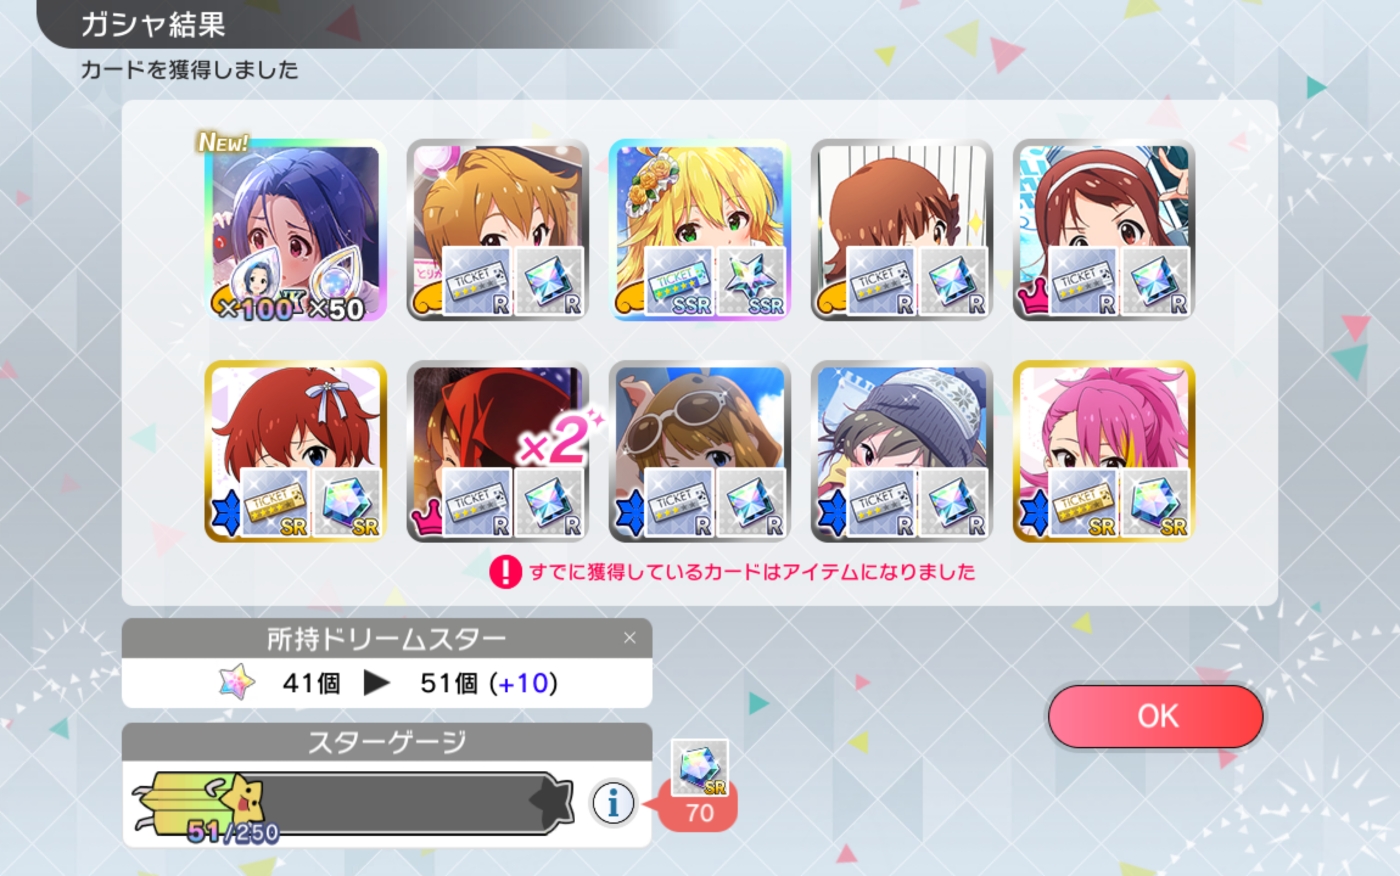Tap SR gem on pink ponytail card

pyautogui.click(x=1155, y=503)
